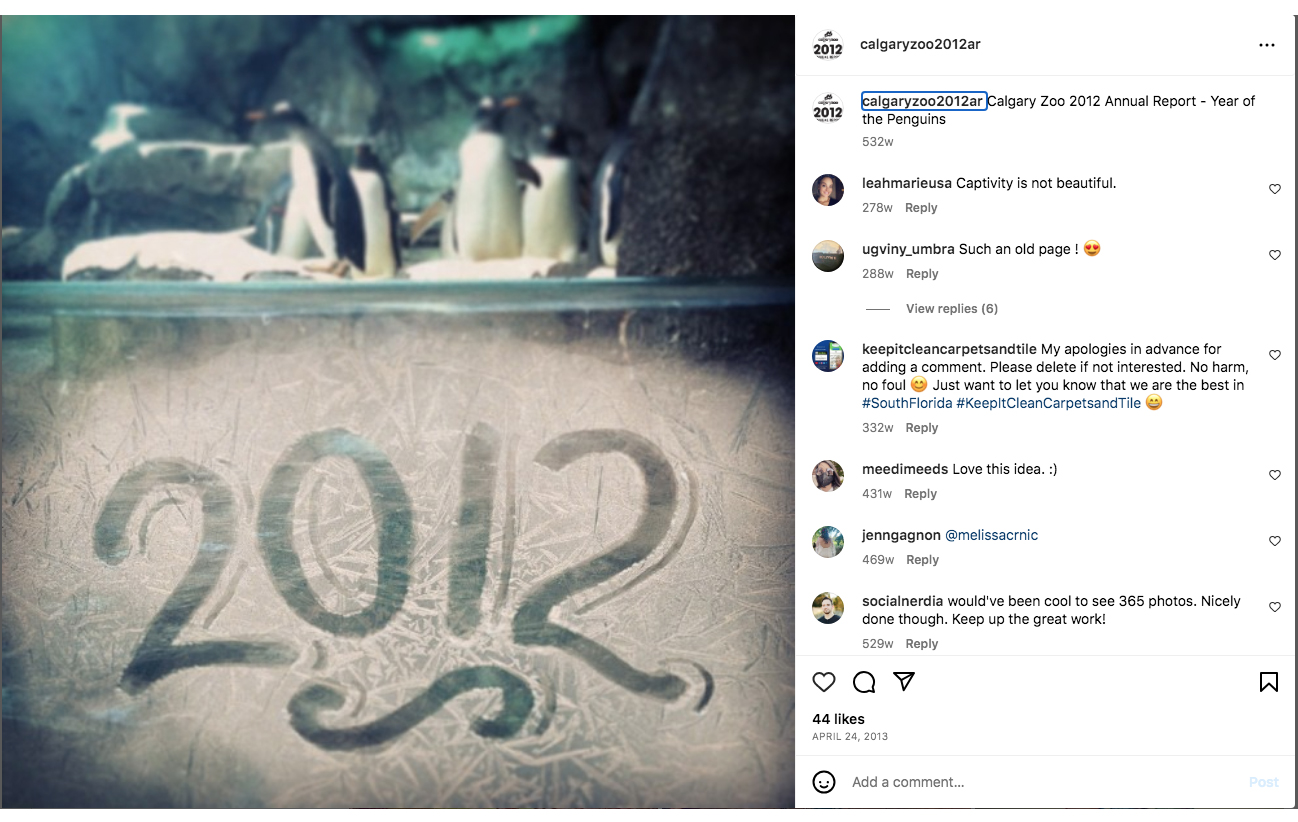
Task: Open keepitcleancarpetsandtile's avatar
Action: tap(828, 356)
